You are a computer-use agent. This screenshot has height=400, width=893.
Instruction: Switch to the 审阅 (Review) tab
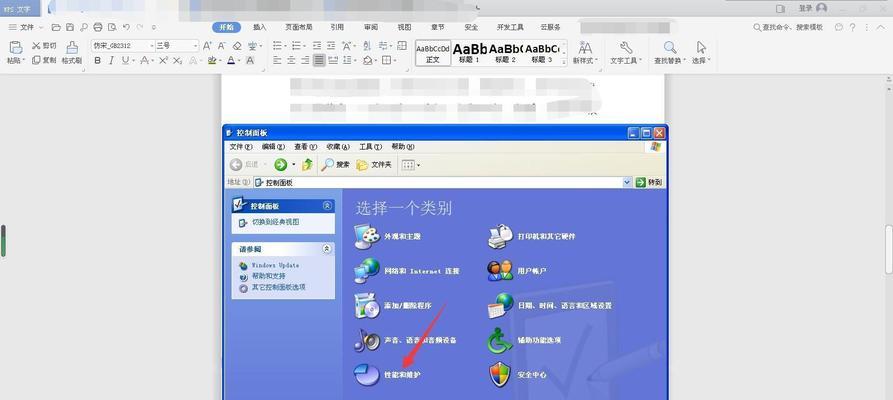coord(371,27)
